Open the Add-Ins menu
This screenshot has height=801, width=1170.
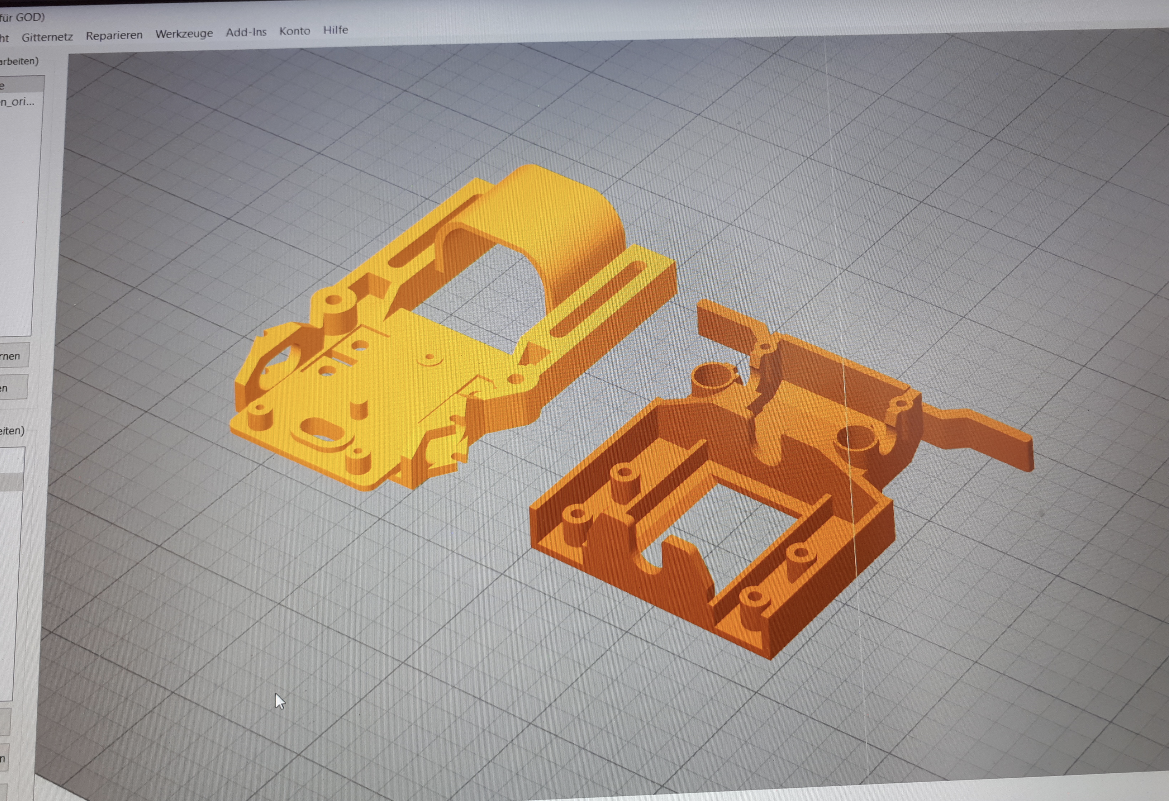(x=246, y=33)
